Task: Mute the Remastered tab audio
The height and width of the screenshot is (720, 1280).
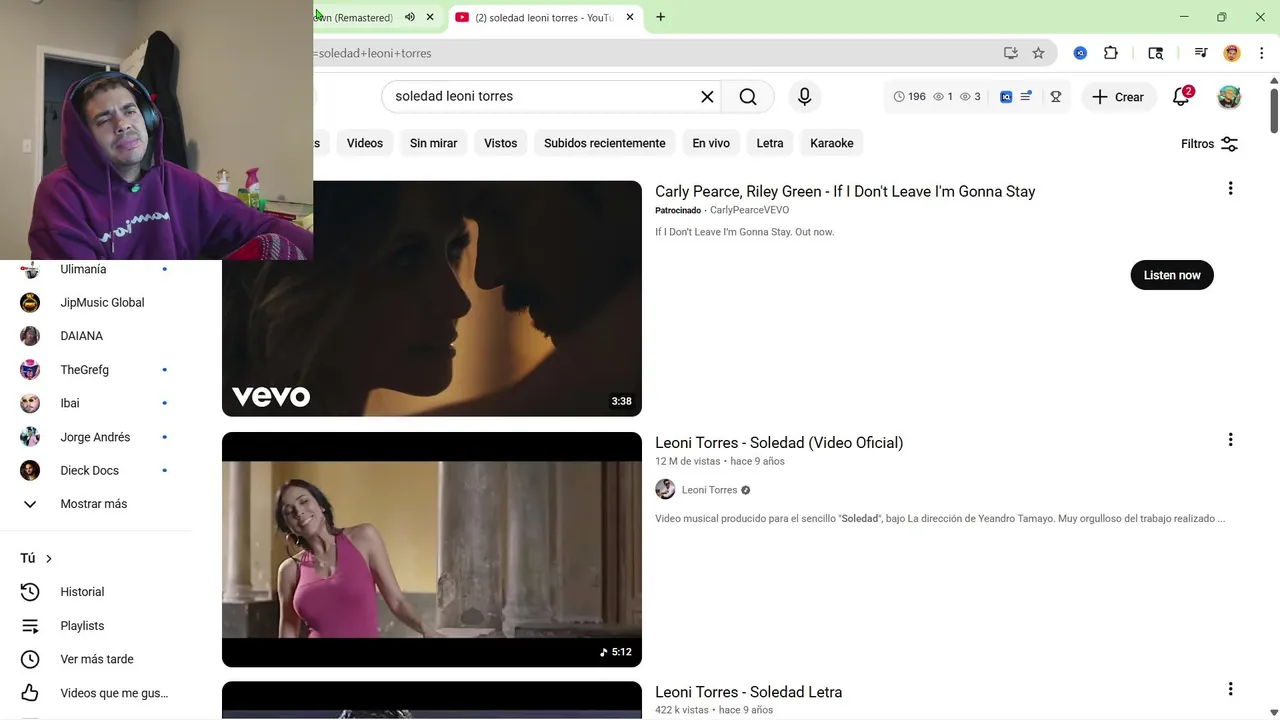Action: (x=410, y=17)
